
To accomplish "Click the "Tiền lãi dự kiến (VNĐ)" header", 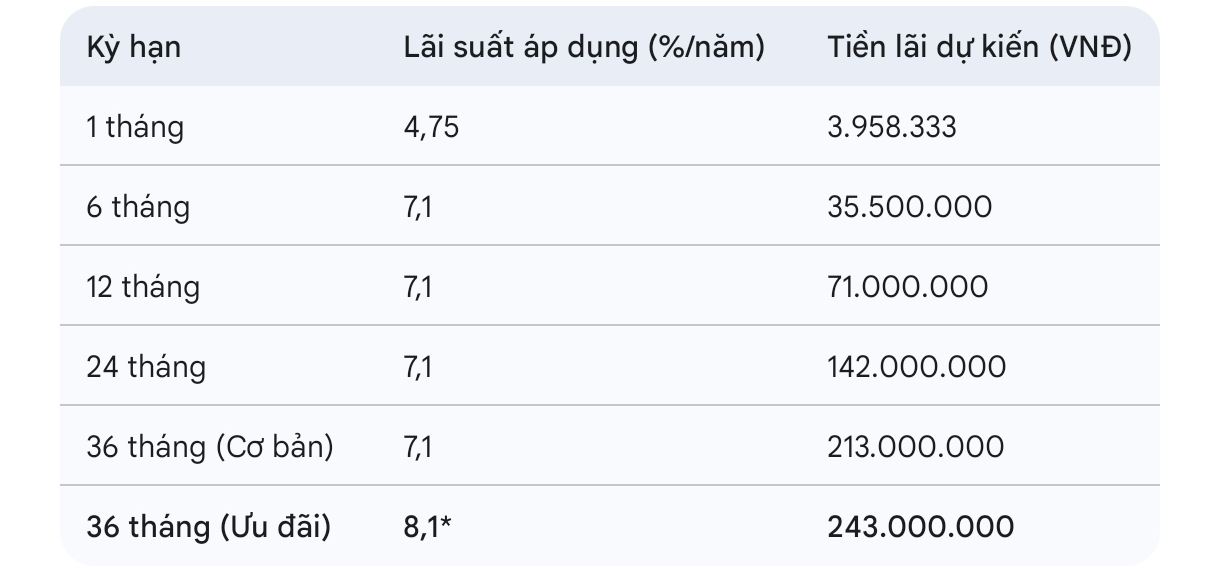I will pyautogui.click(x=979, y=48).
